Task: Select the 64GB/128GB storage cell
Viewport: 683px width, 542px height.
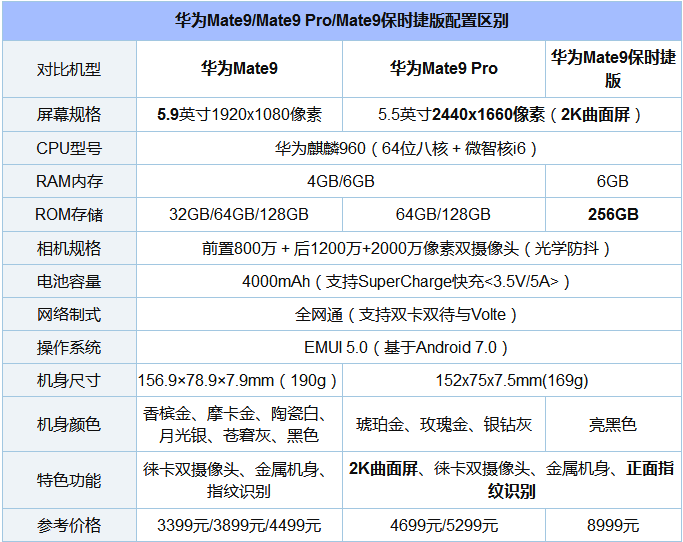Action: tap(443, 214)
